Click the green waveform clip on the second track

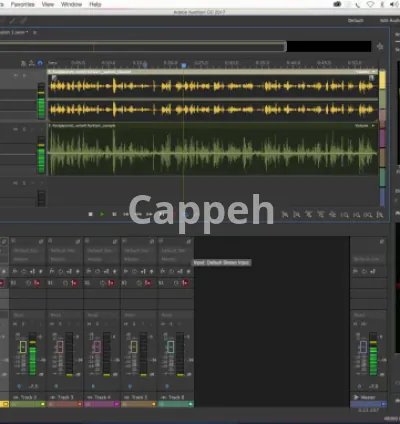point(213,149)
